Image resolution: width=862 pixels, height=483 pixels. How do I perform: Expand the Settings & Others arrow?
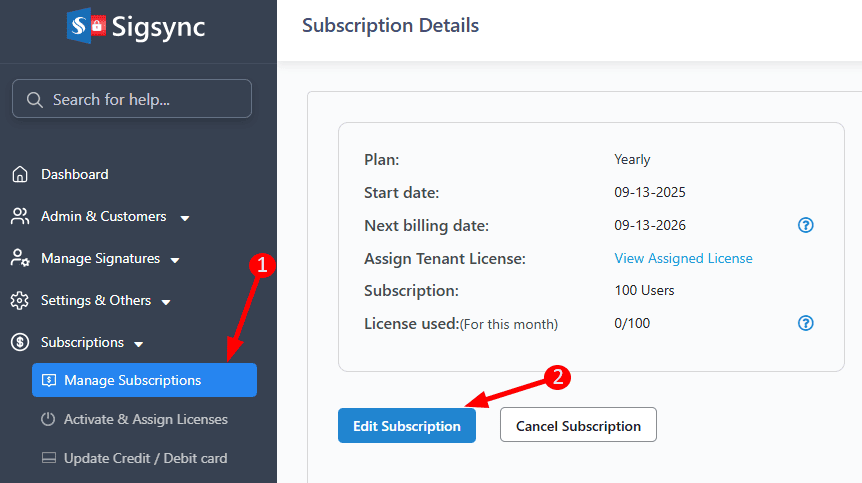pyautogui.click(x=166, y=302)
